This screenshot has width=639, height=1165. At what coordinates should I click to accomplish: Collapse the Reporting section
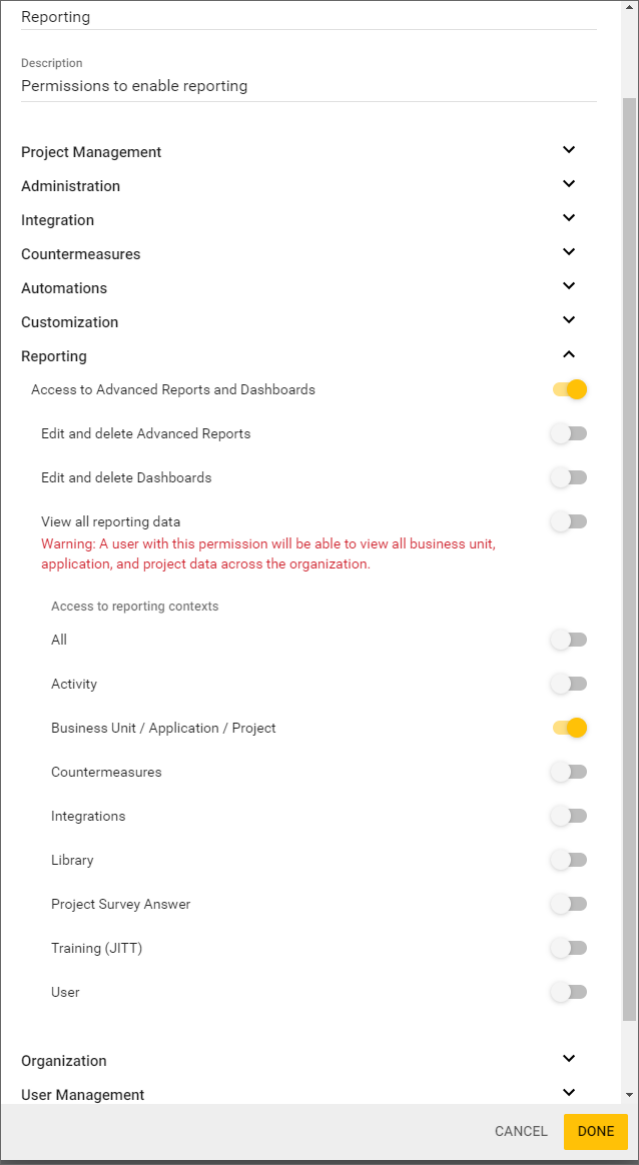point(568,353)
